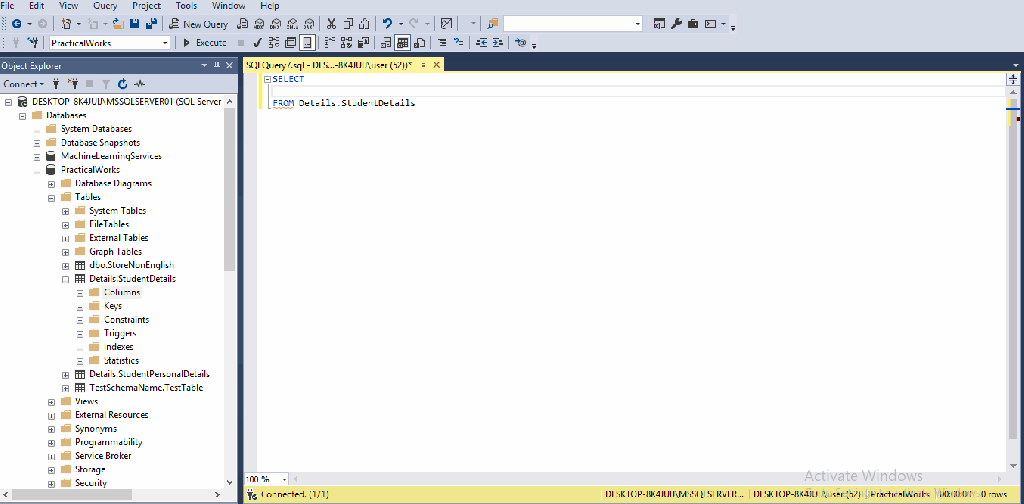The width and height of the screenshot is (1024, 504).
Task: Open the Activity Monitor icon in Object Explorer
Action: click(x=139, y=84)
